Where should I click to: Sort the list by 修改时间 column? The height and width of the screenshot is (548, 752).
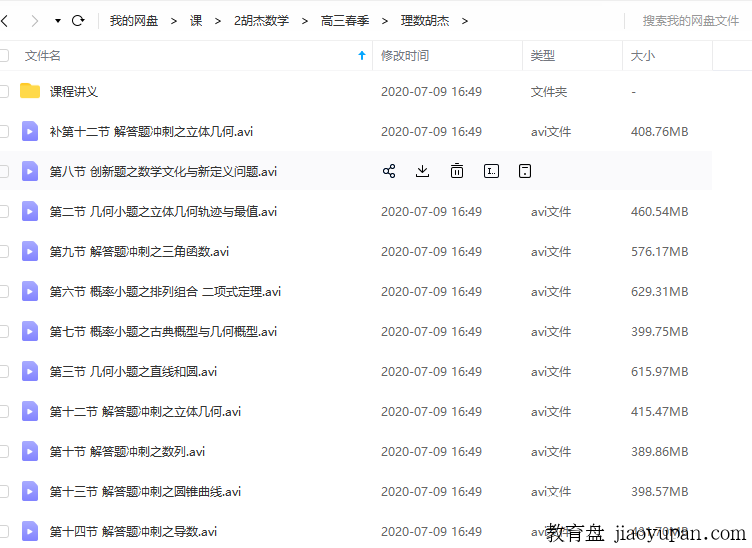click(405, 56)
